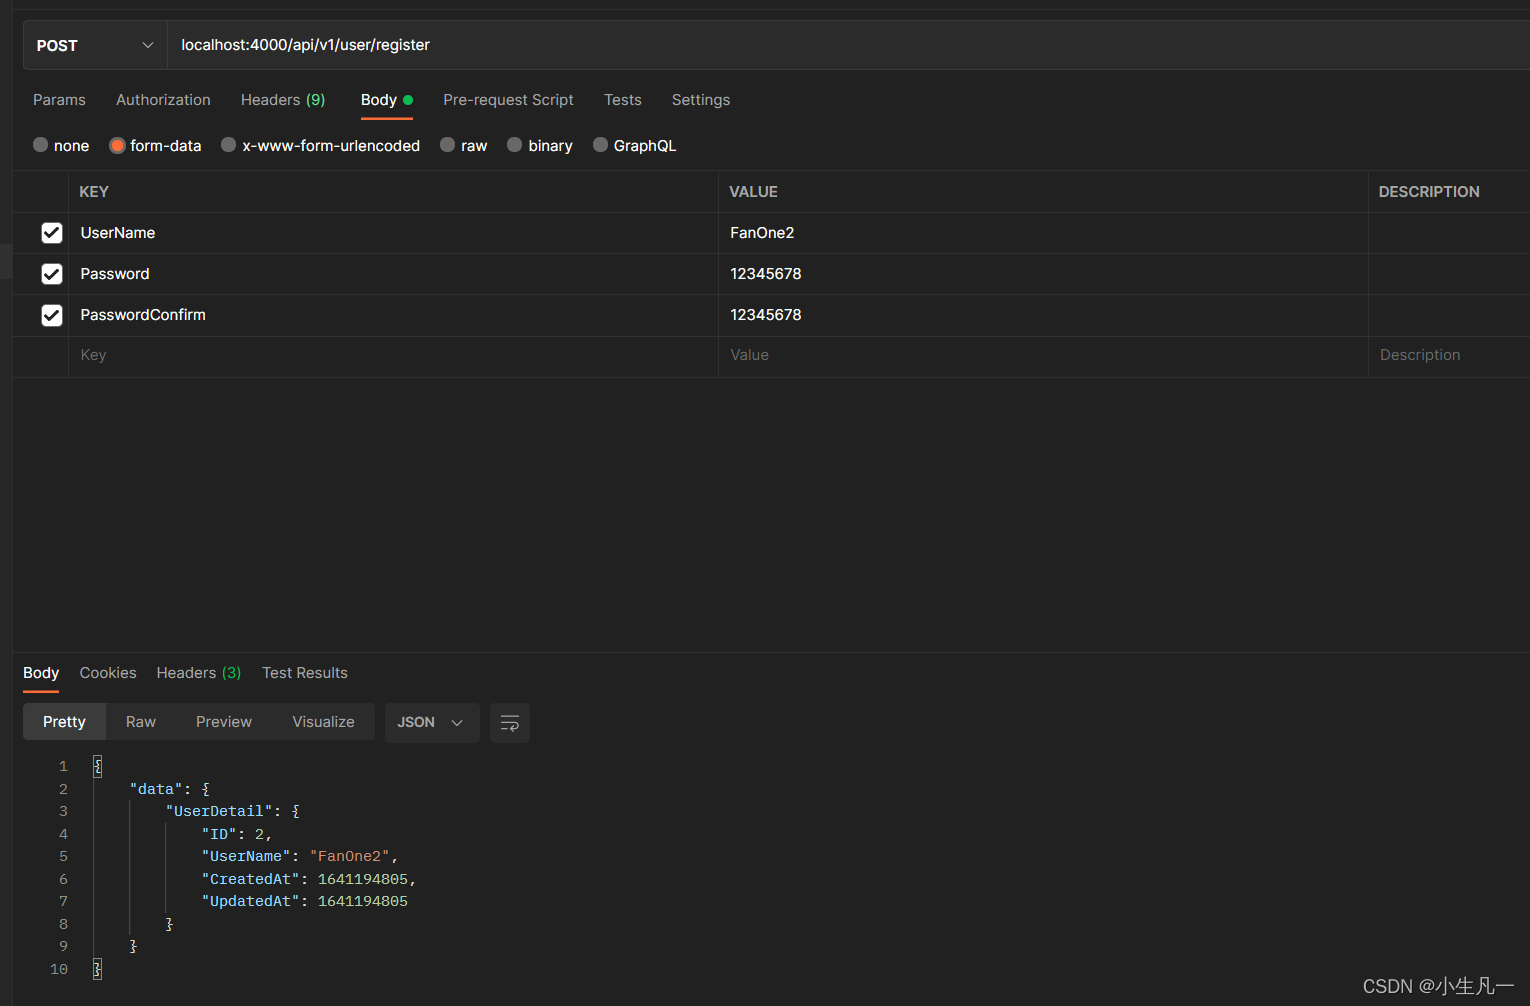This screenshot has width=1530, height=1006.
Task: Open the Settings tab
Action: tap(701, 100)
